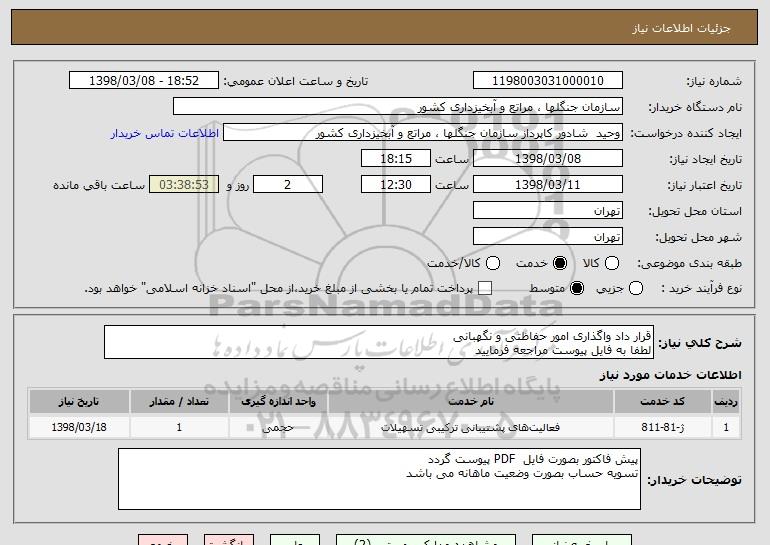The image size is (770, 545).
Task: Click تاریخ نیاز column header
Action: point(79,402)
